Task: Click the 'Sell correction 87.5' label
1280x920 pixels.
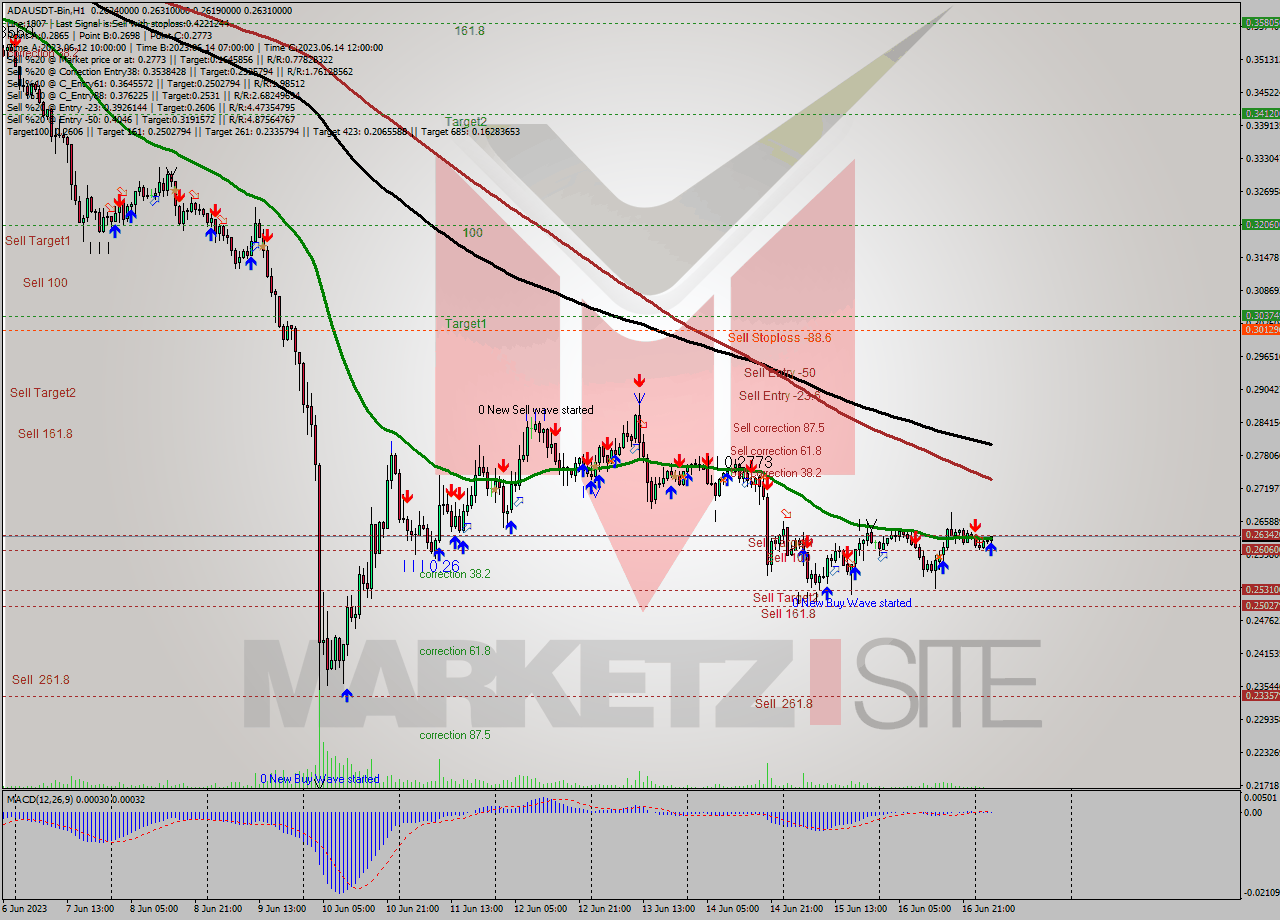Action: click(778, 428)
